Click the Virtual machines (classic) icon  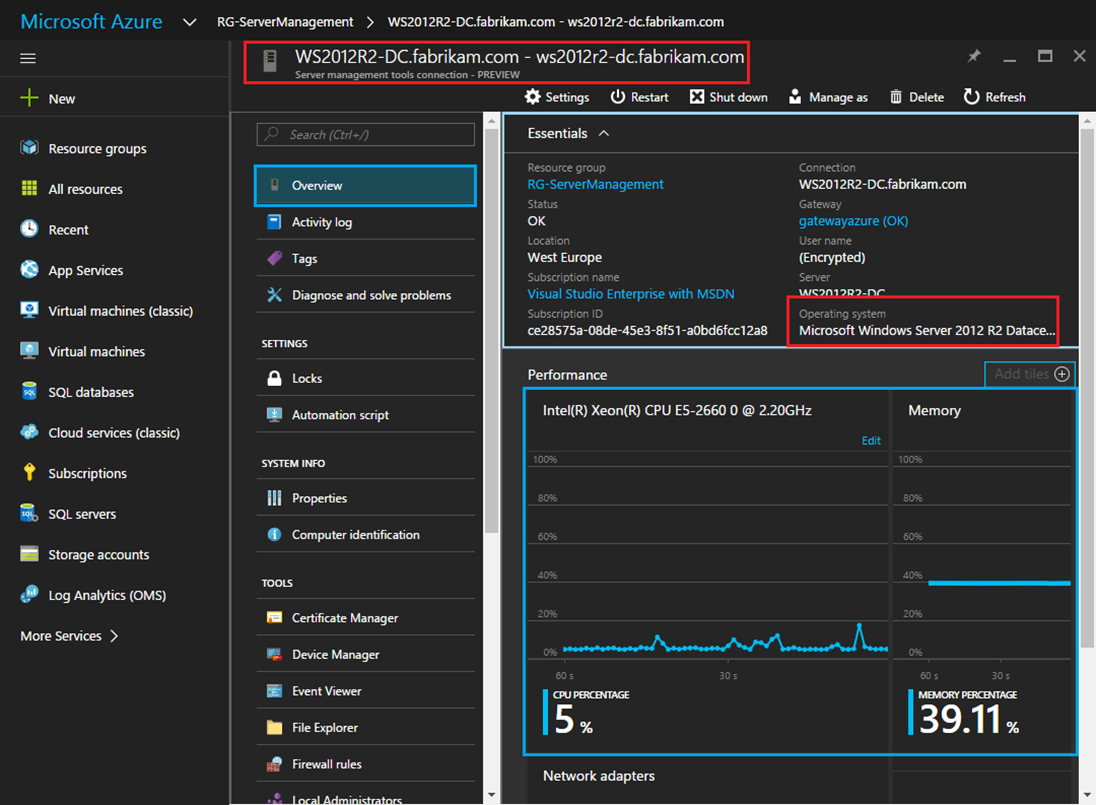click(x=29, y=310)
